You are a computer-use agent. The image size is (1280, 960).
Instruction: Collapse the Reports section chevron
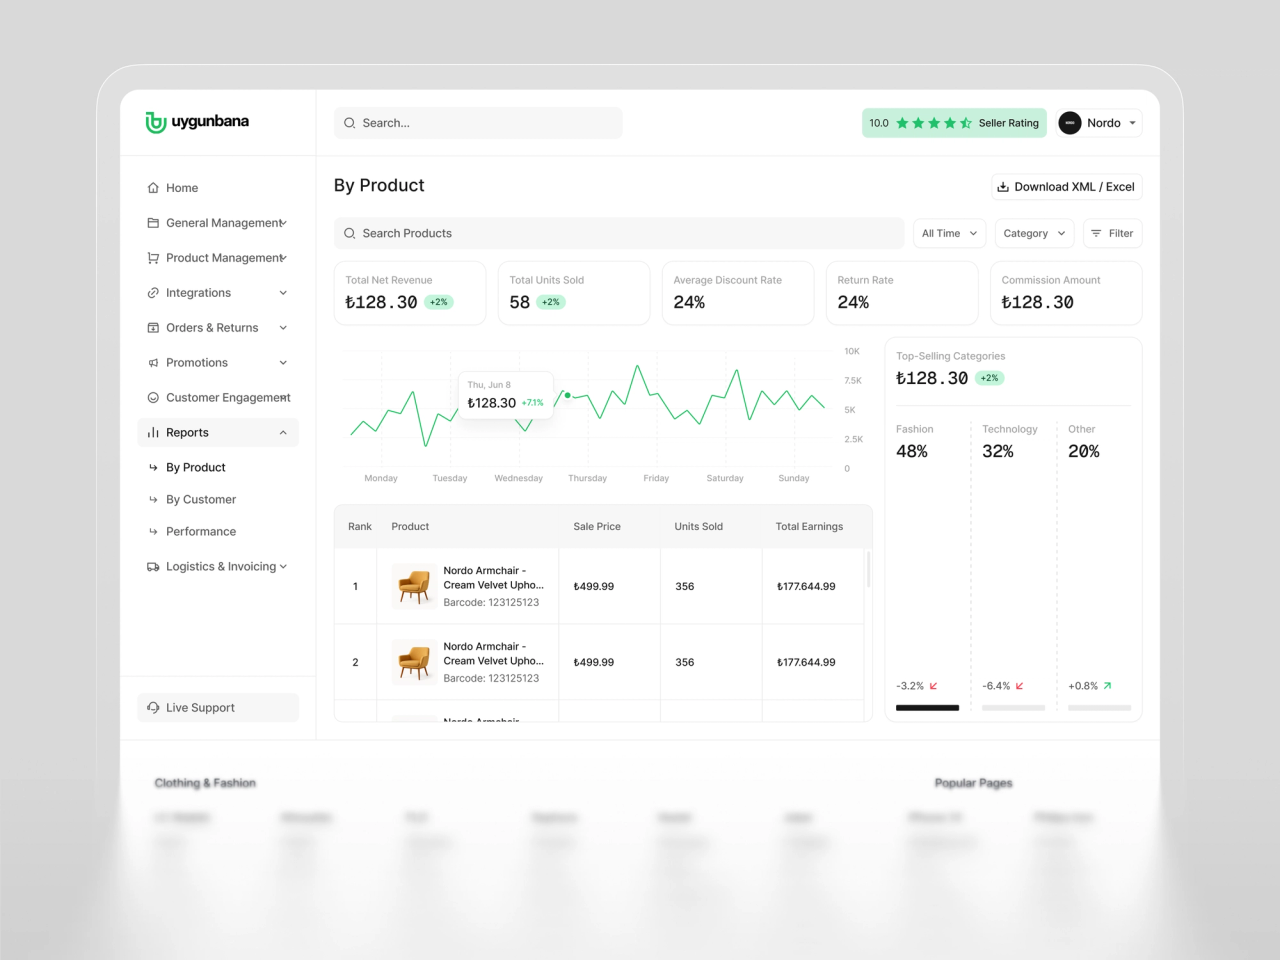click(x=283, y=433)
